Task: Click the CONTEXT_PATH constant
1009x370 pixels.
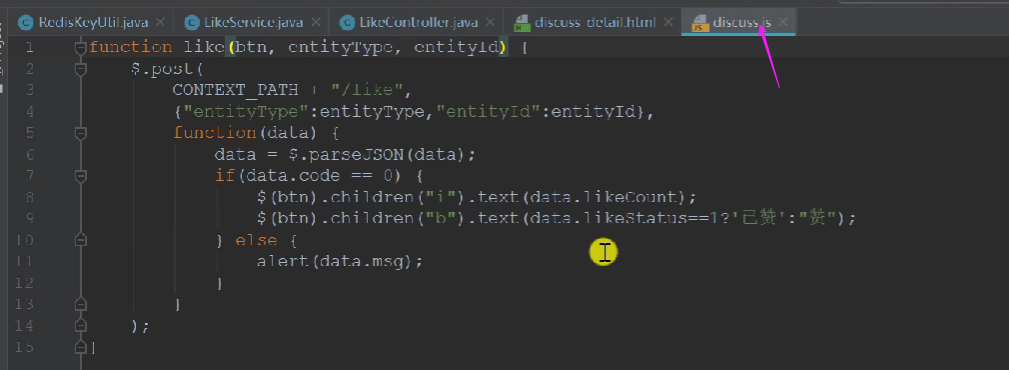Action: [235, 90]
